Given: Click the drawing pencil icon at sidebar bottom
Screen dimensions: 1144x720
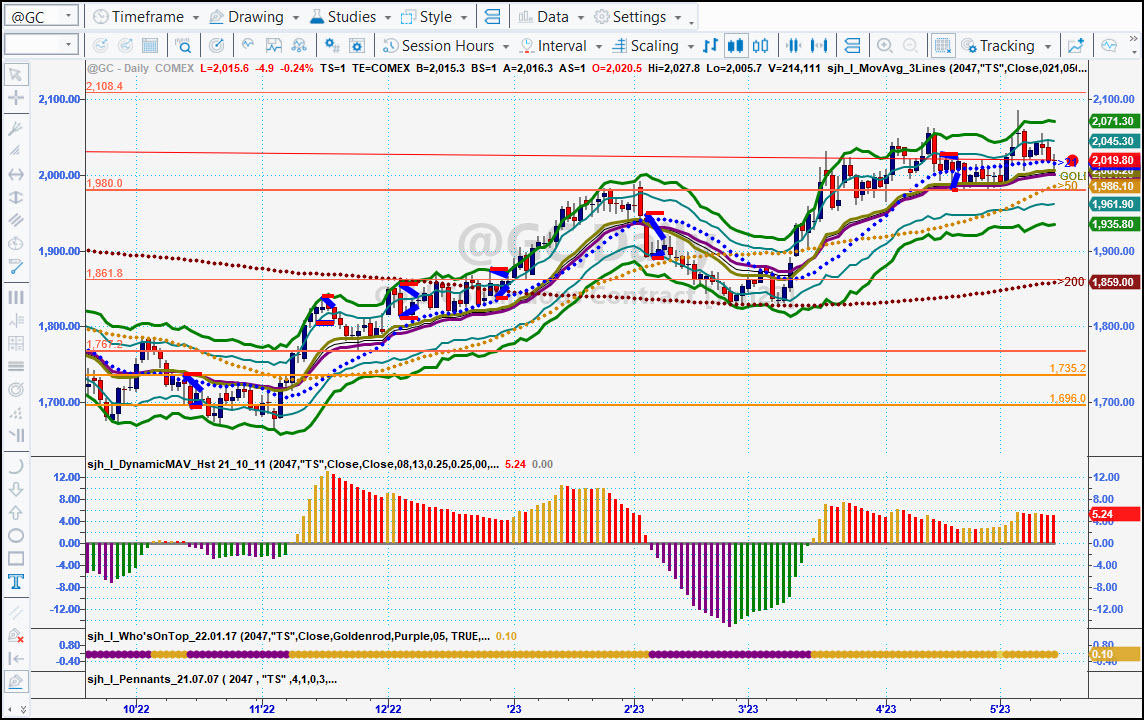Looking at the screenshot, I should (15, 682).
